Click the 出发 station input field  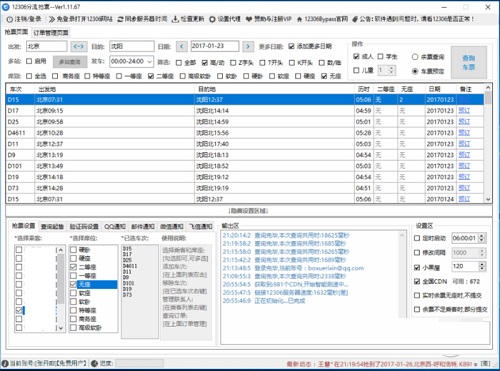46,46
